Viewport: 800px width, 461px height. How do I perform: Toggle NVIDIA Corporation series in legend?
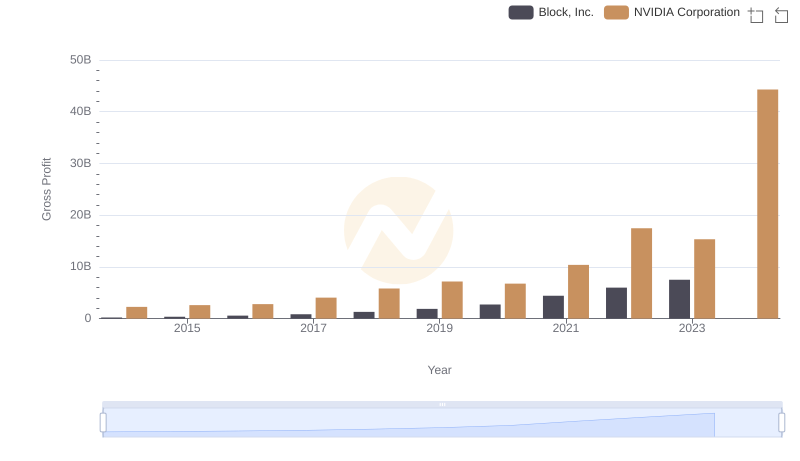coord(671,12)
